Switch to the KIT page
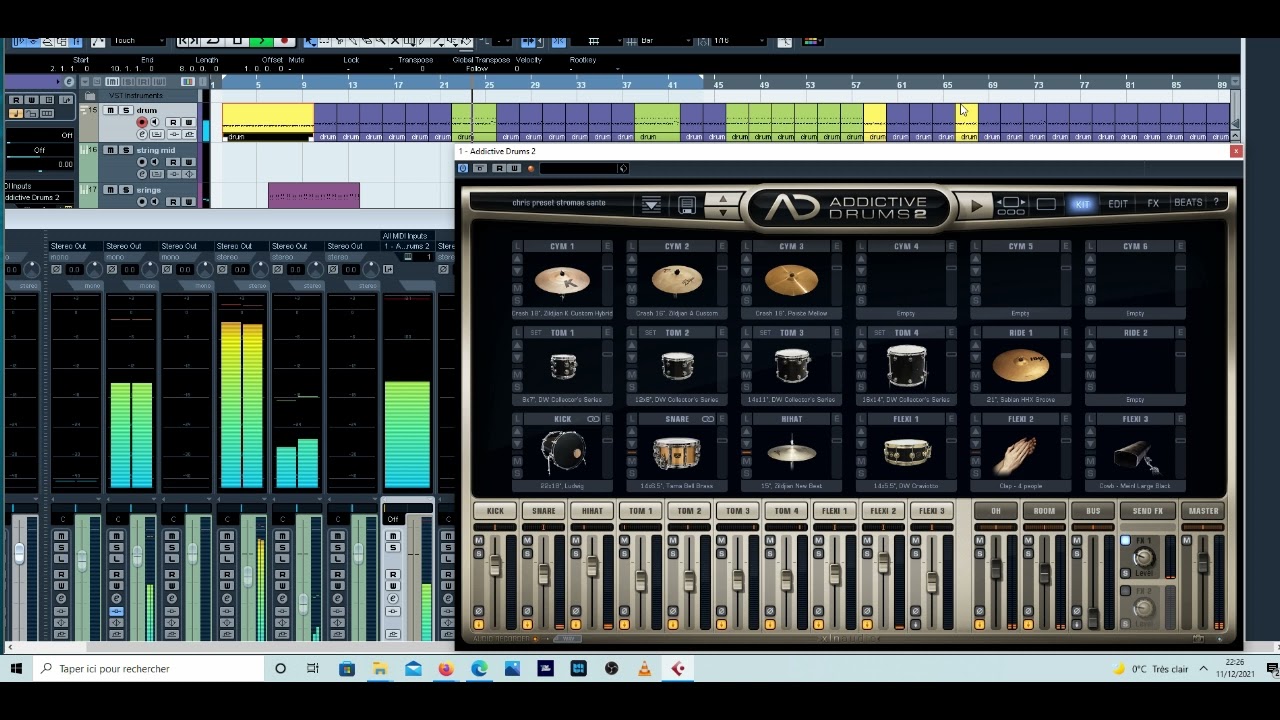The height and width of the screenshot is (720, 1280). click(x=1082, y=204)
